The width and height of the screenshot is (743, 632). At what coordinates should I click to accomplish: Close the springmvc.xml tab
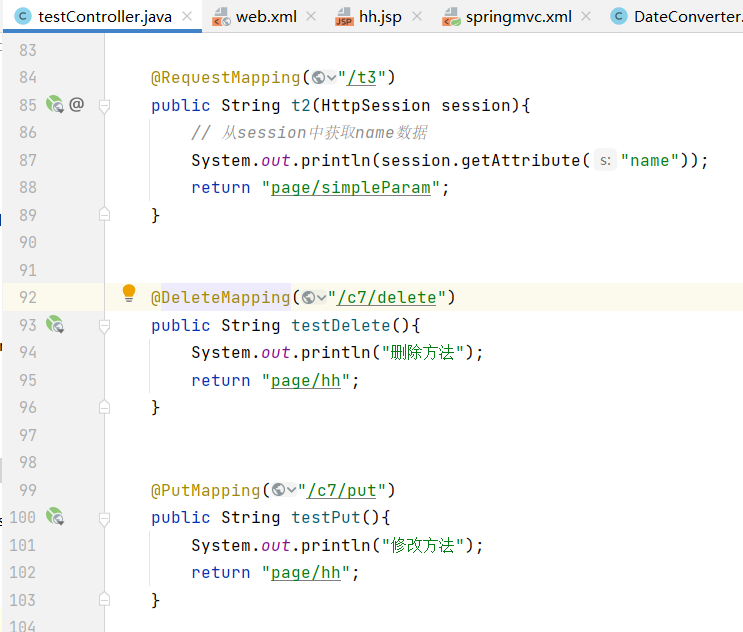point(586,17)
